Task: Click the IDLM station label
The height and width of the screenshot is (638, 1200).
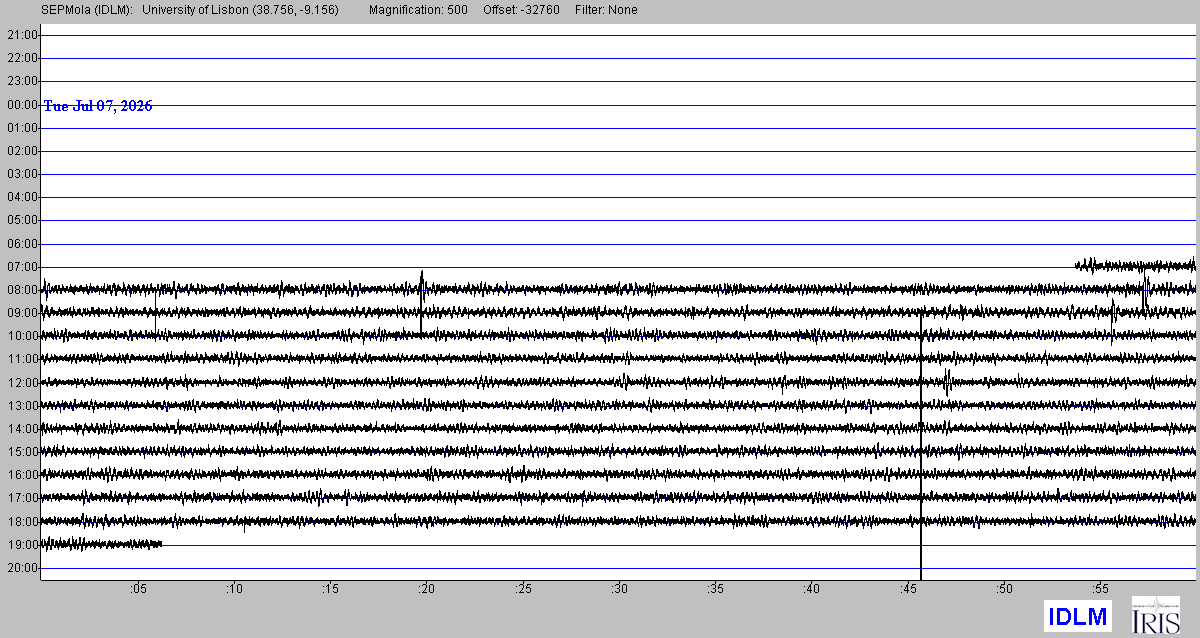Action: 1077,617
